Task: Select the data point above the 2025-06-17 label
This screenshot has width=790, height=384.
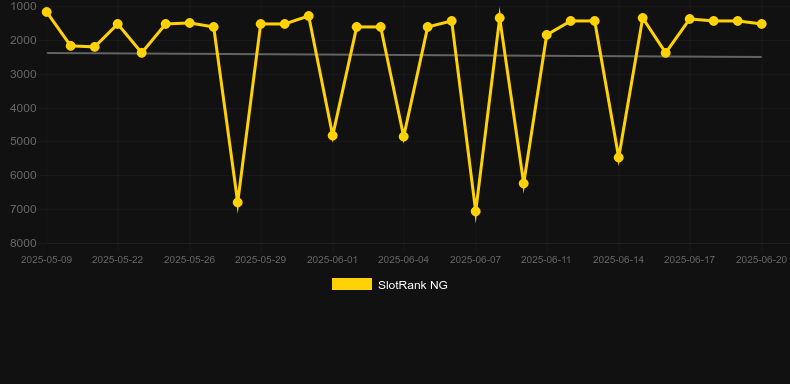Action: 690,19
